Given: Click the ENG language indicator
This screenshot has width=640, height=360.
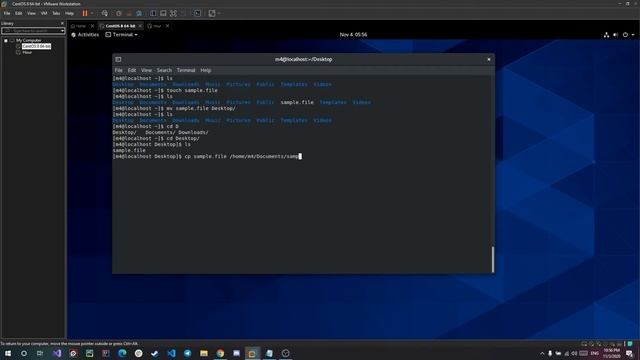Looking at the screenshot, I should [595, 353].
